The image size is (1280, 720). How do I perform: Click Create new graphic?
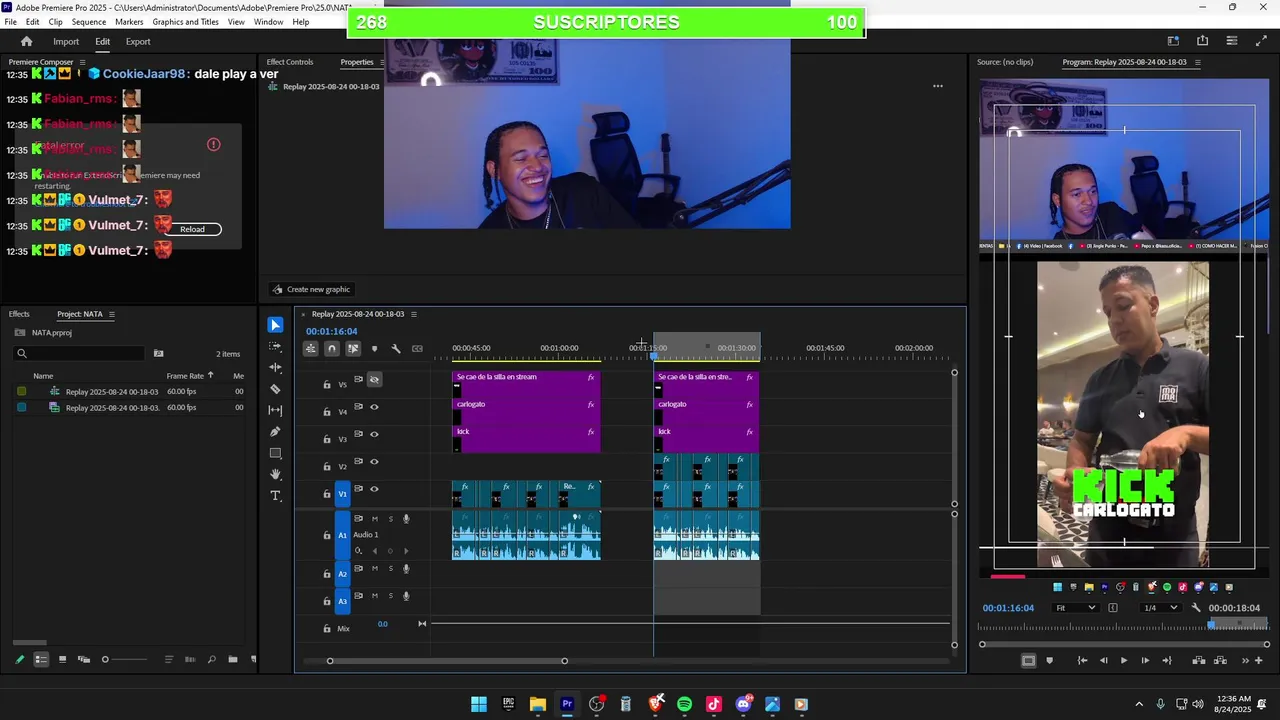pos(311,289)
